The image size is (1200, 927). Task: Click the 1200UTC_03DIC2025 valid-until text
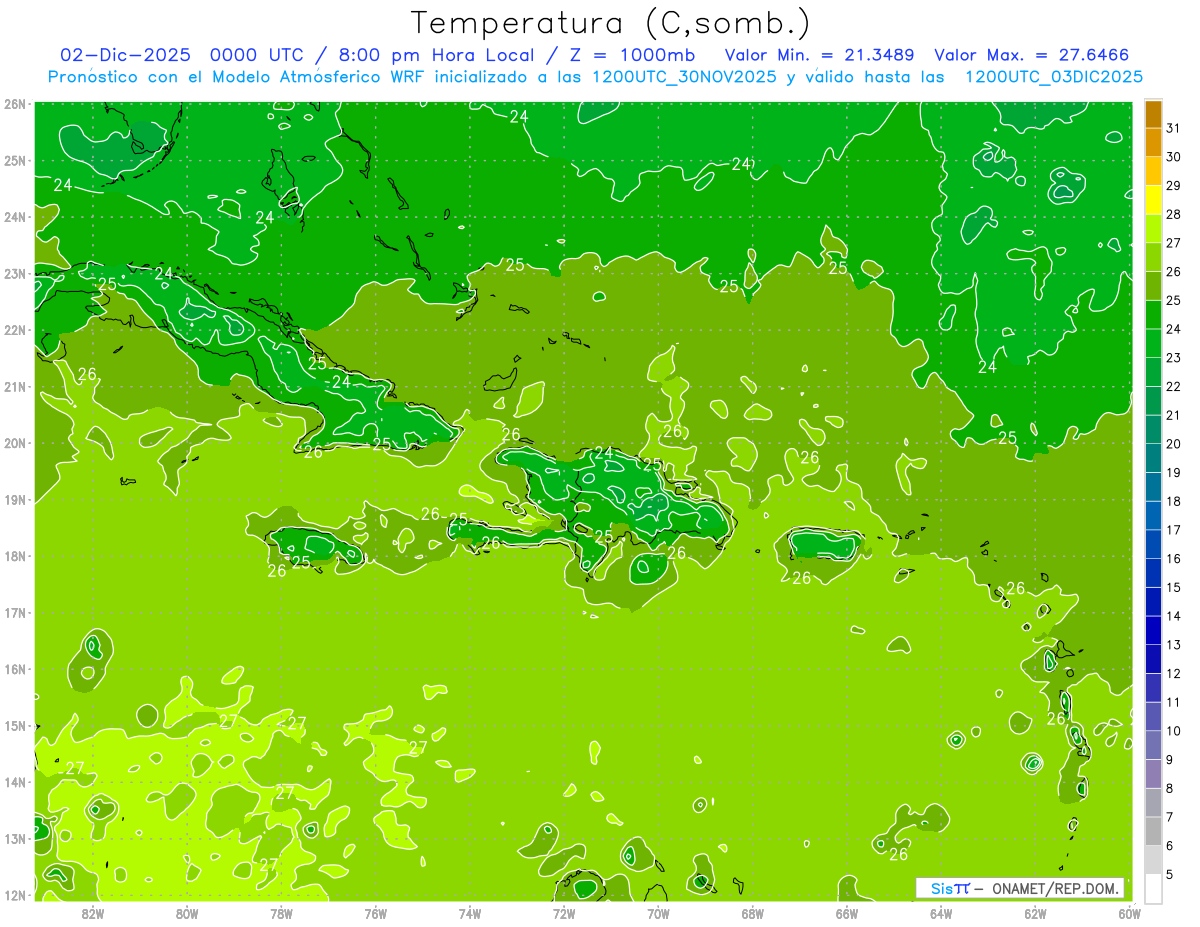pos(1055,77)
